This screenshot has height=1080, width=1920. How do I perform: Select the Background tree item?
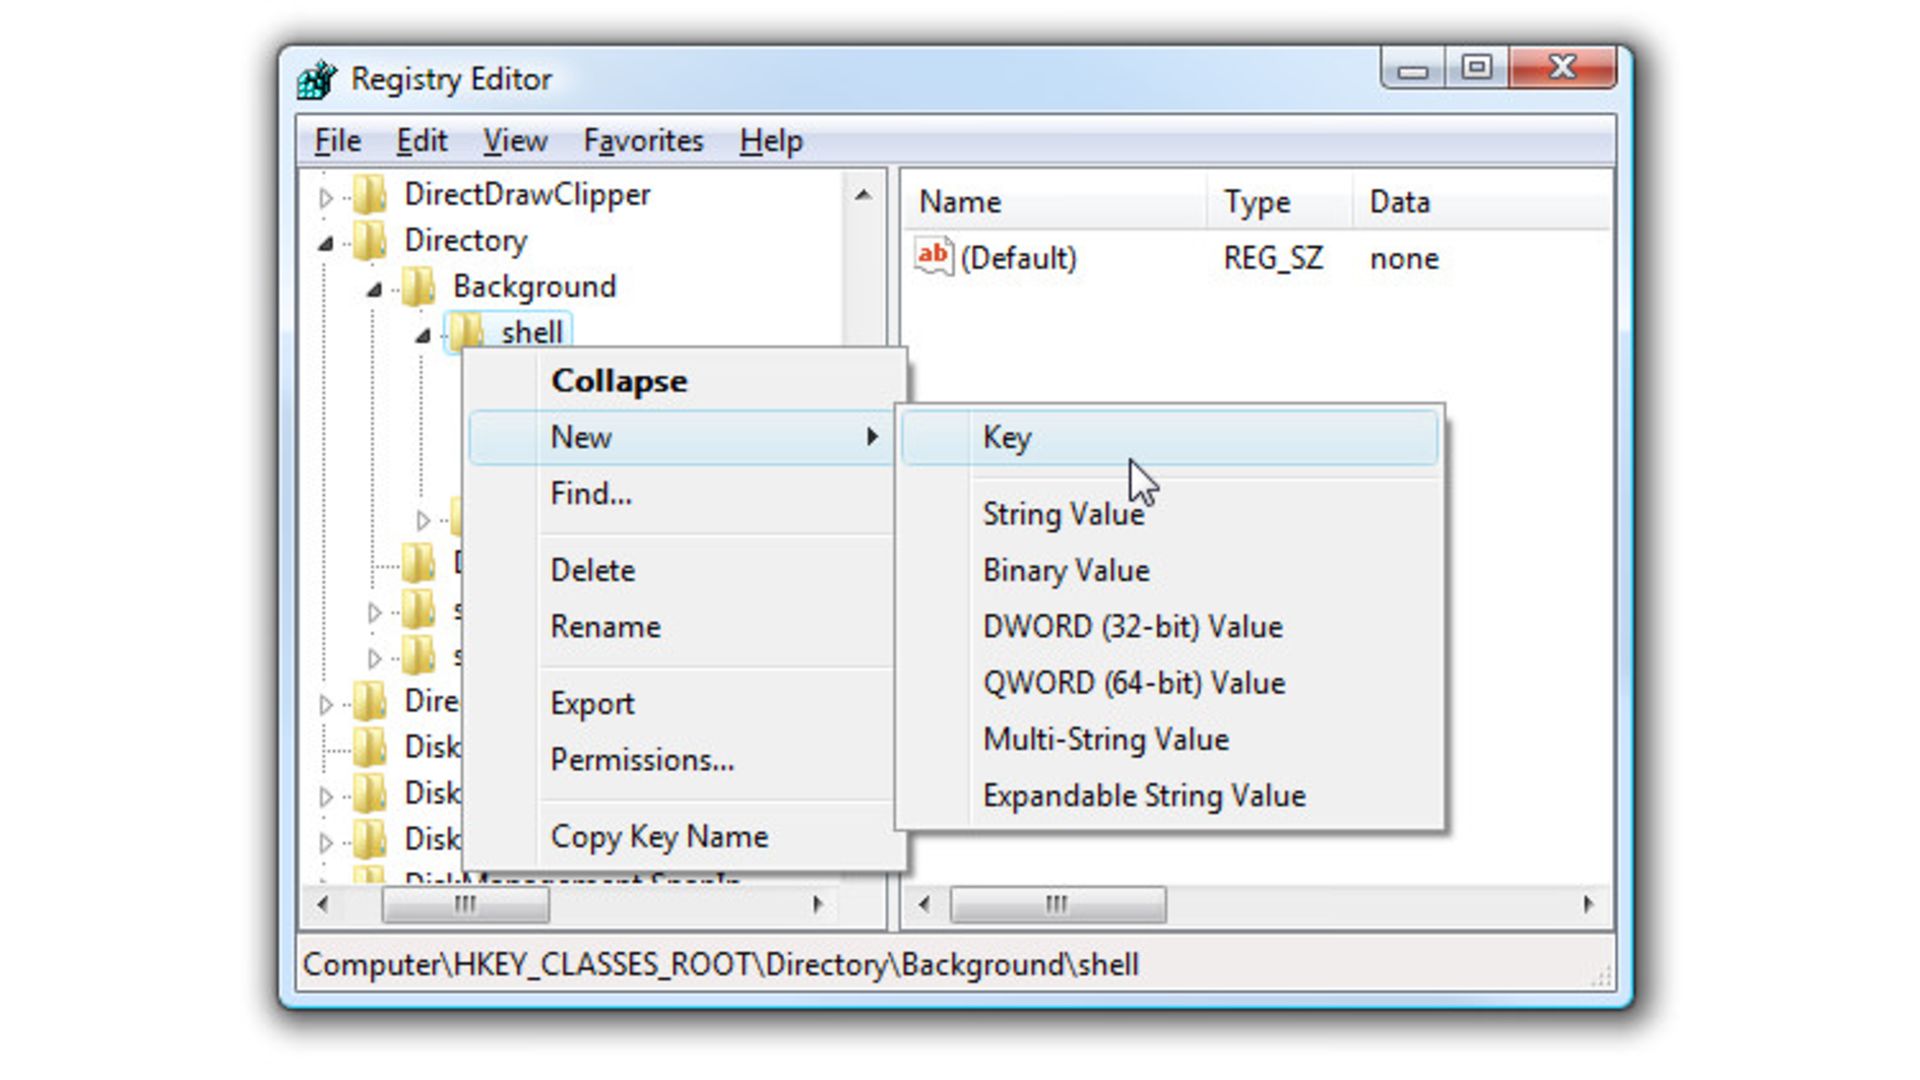click(x=534, y=287)
